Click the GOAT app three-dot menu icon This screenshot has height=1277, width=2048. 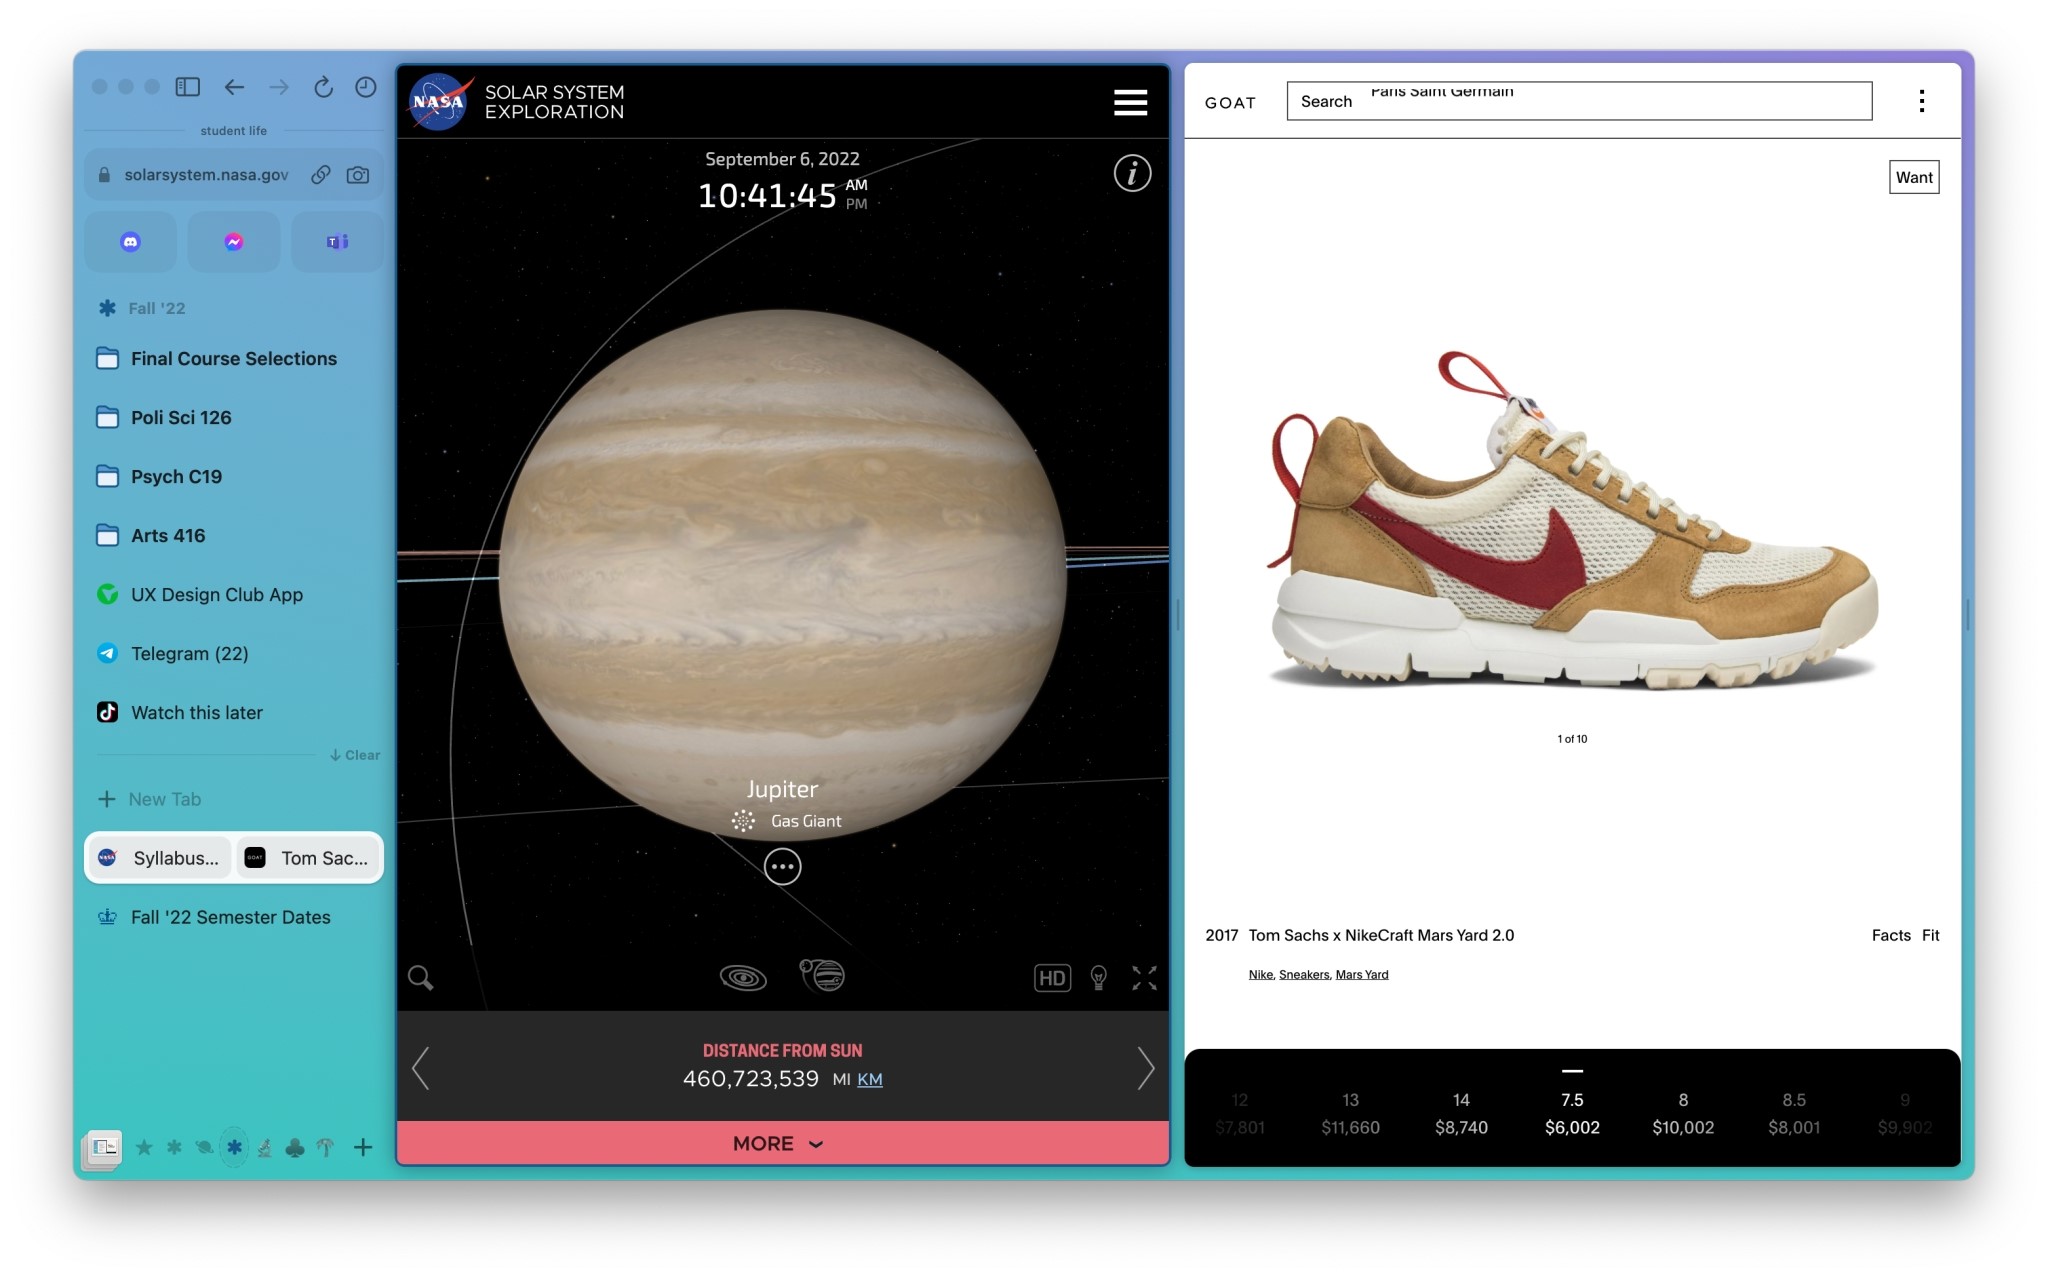1921,102
